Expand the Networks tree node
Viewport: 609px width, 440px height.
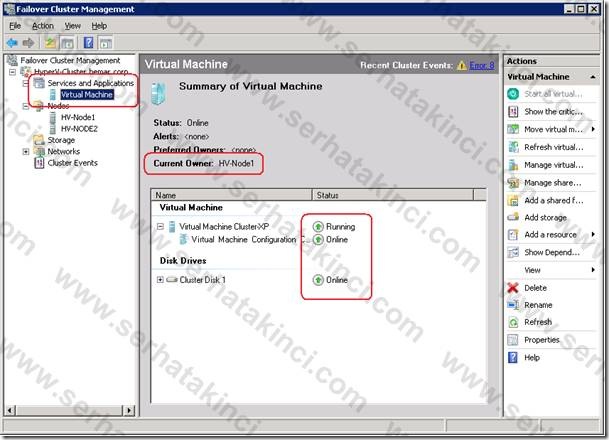(26, 151)
